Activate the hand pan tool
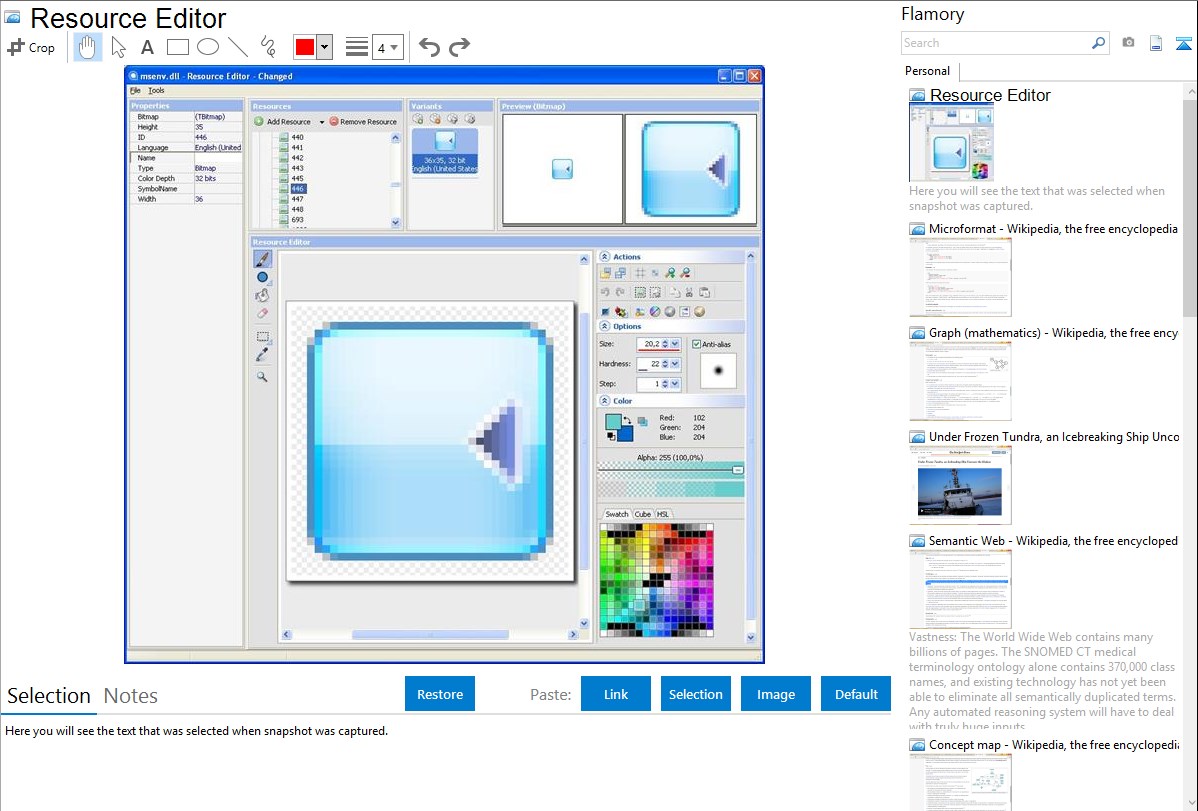 tap(88, 47)
